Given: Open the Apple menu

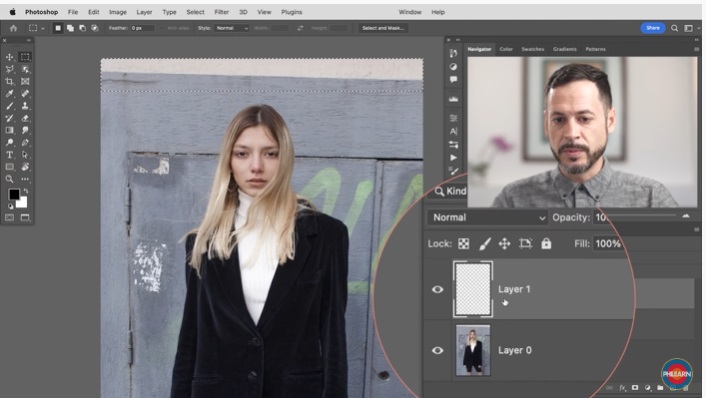Looking at the screenshot, I should pos(13,12).
